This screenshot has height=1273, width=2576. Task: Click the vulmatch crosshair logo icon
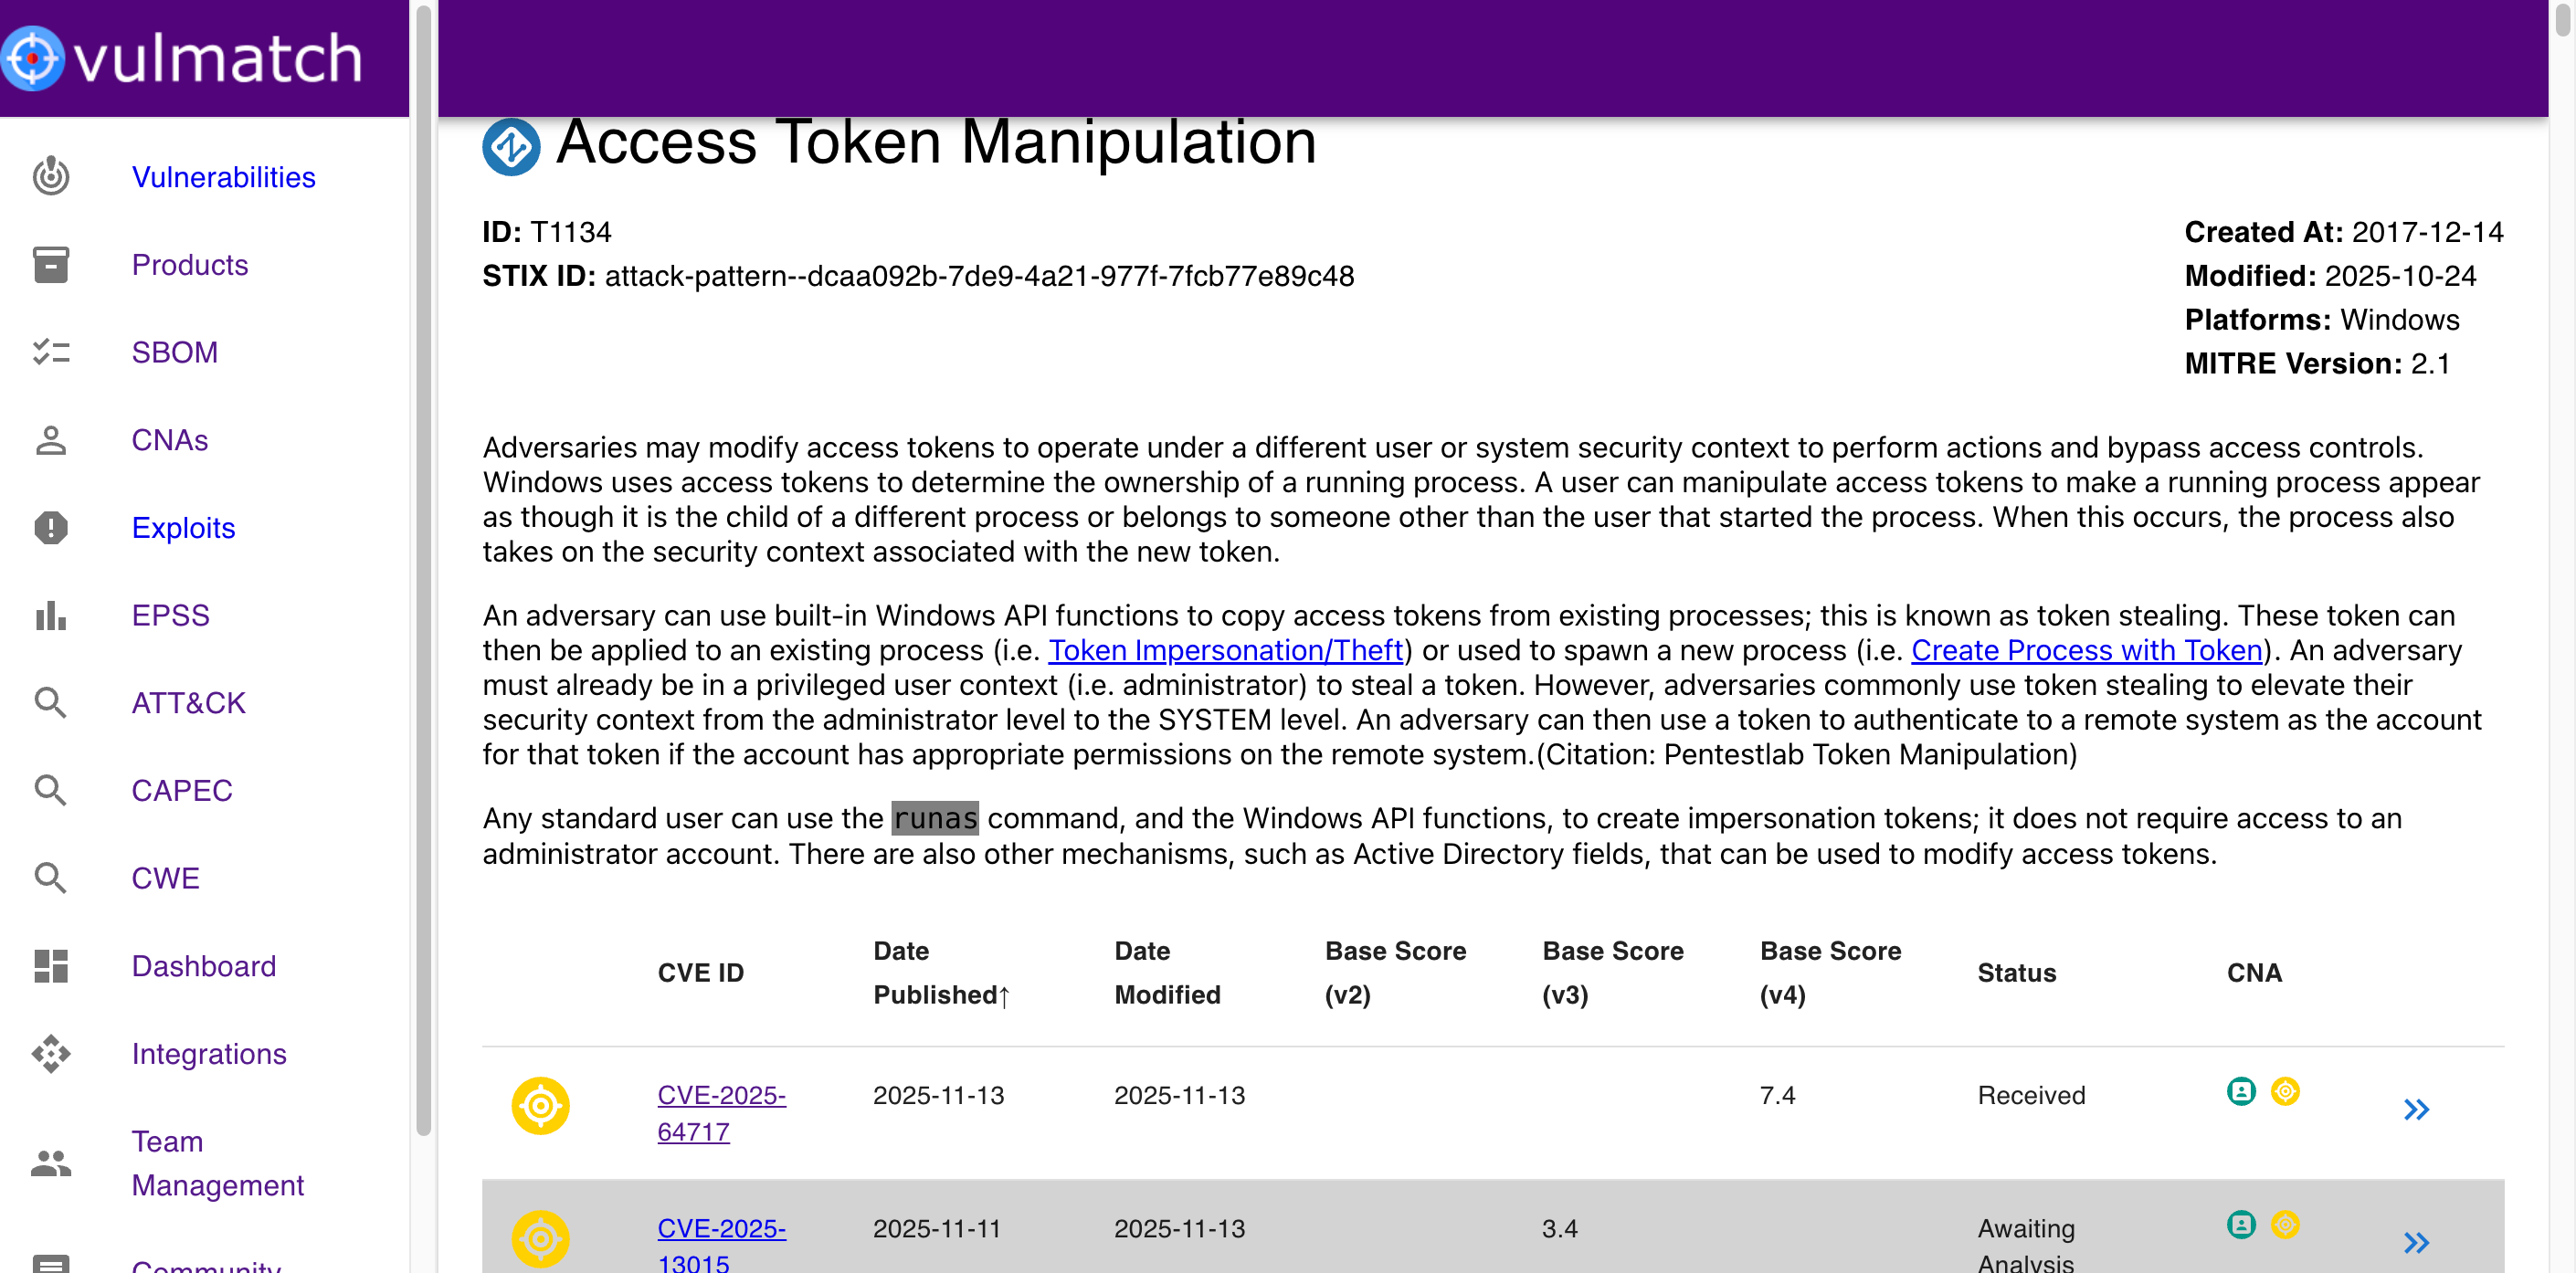(32, 58)
